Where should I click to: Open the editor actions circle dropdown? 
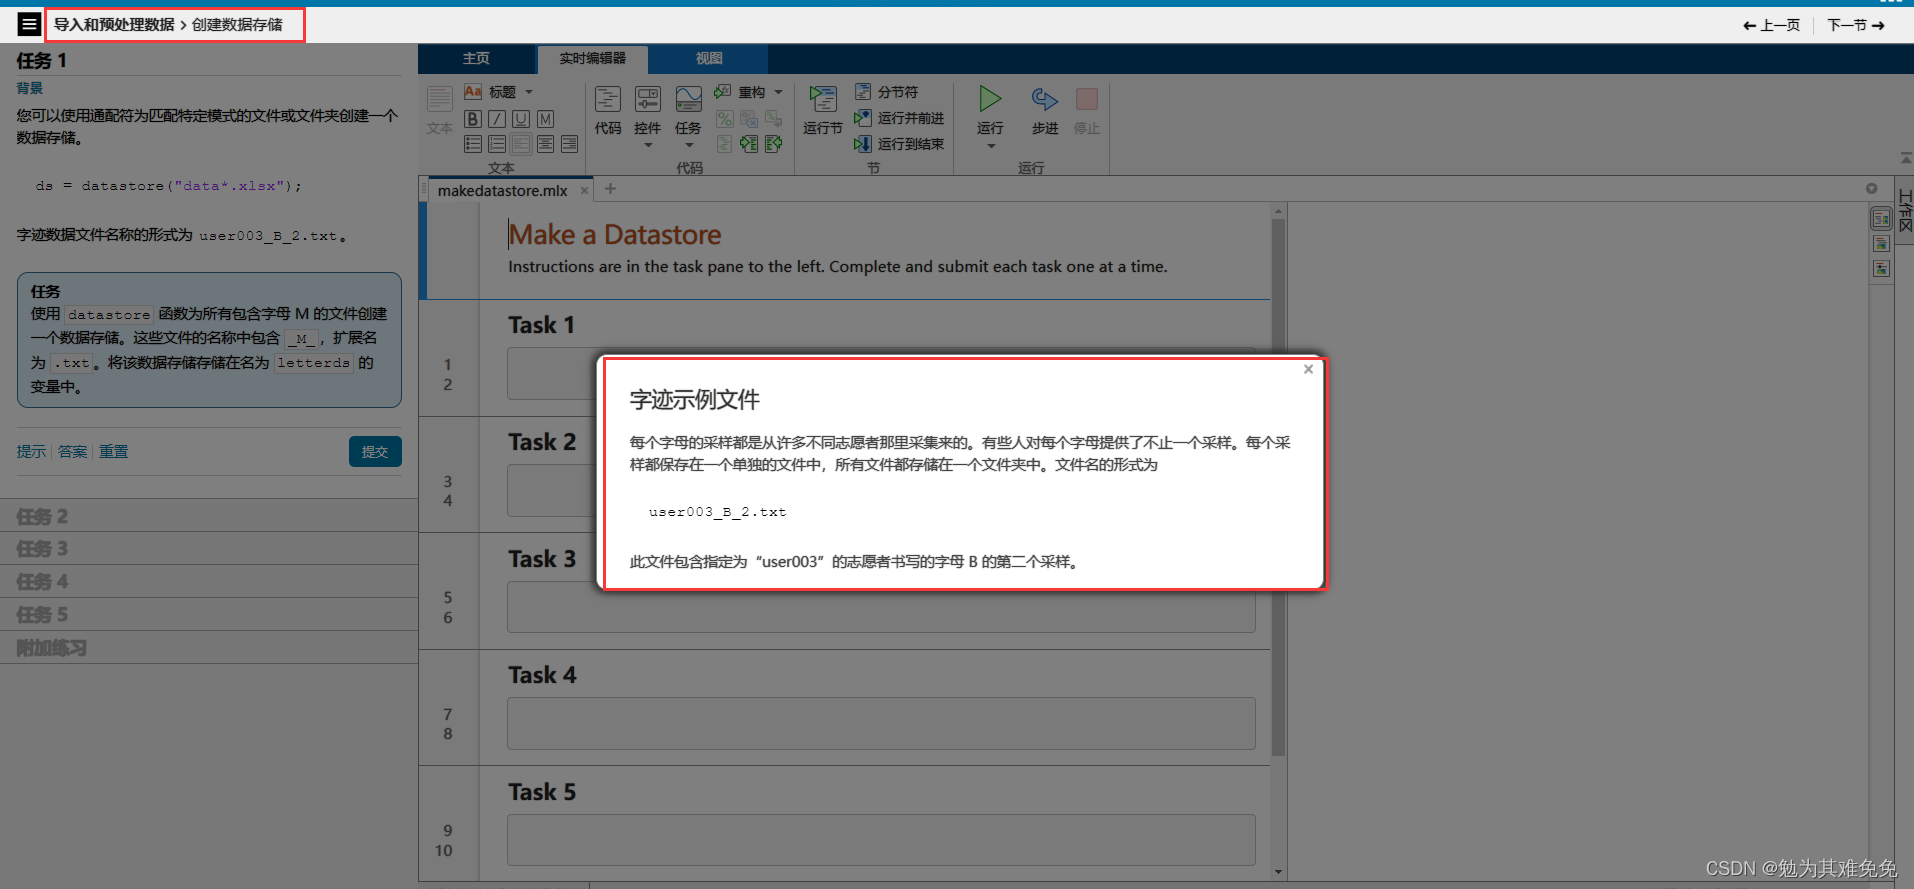click(x=1871, y=188)
